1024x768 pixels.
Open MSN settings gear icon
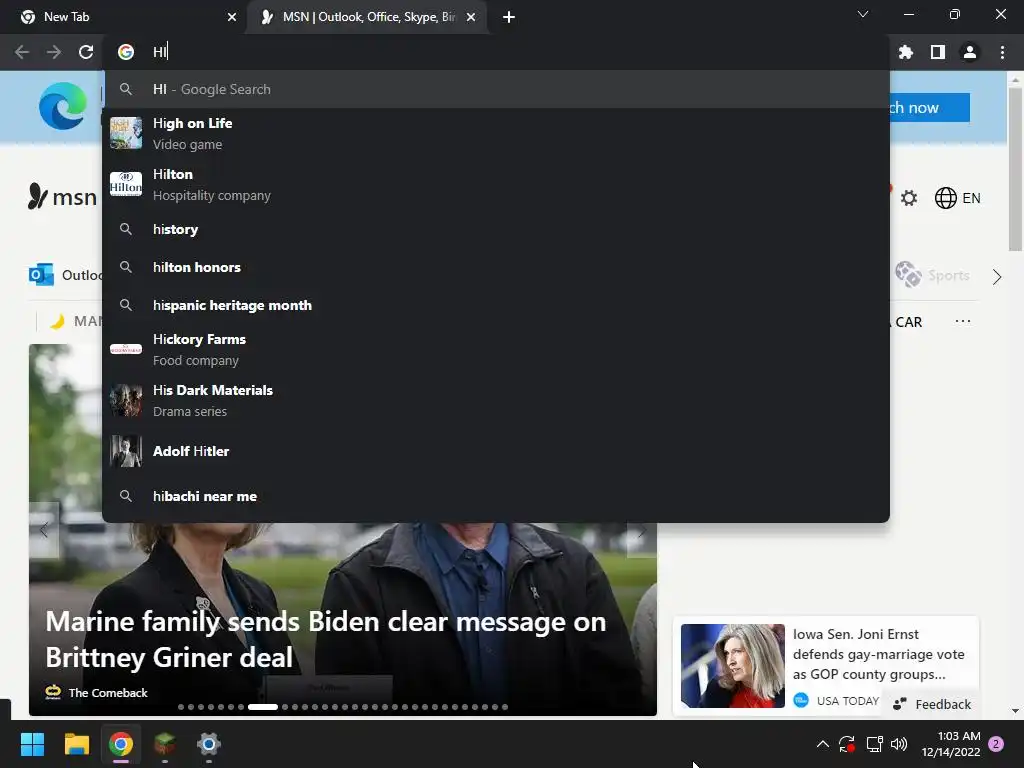pos(909,198)
